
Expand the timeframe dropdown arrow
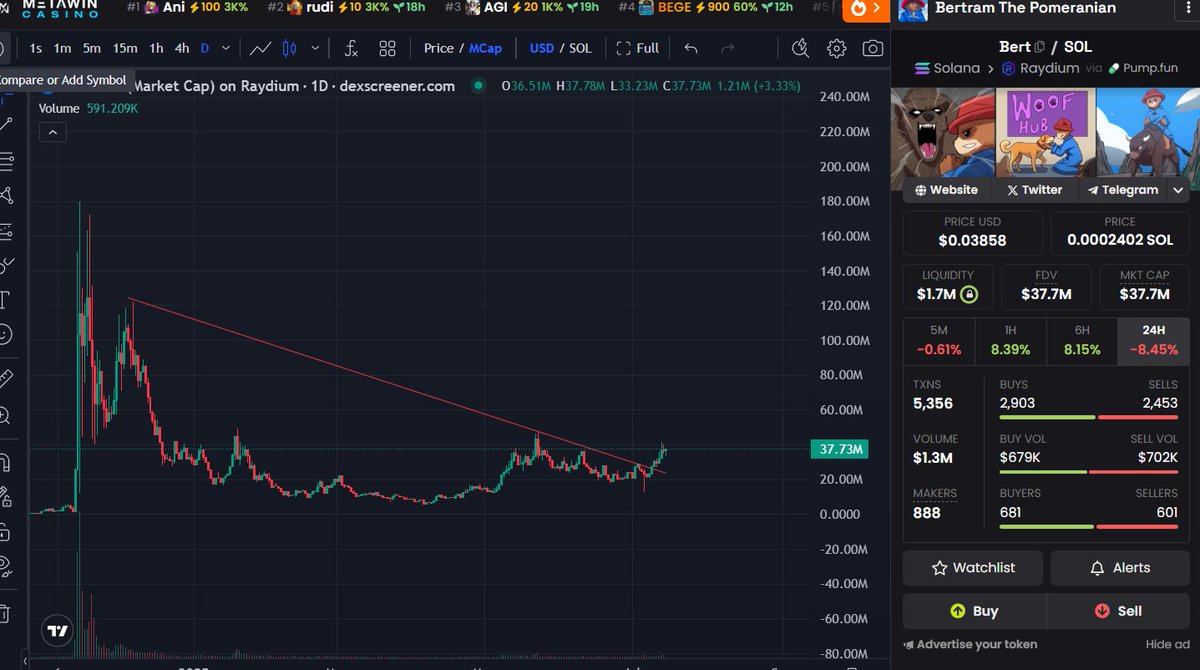pos(226,48)
